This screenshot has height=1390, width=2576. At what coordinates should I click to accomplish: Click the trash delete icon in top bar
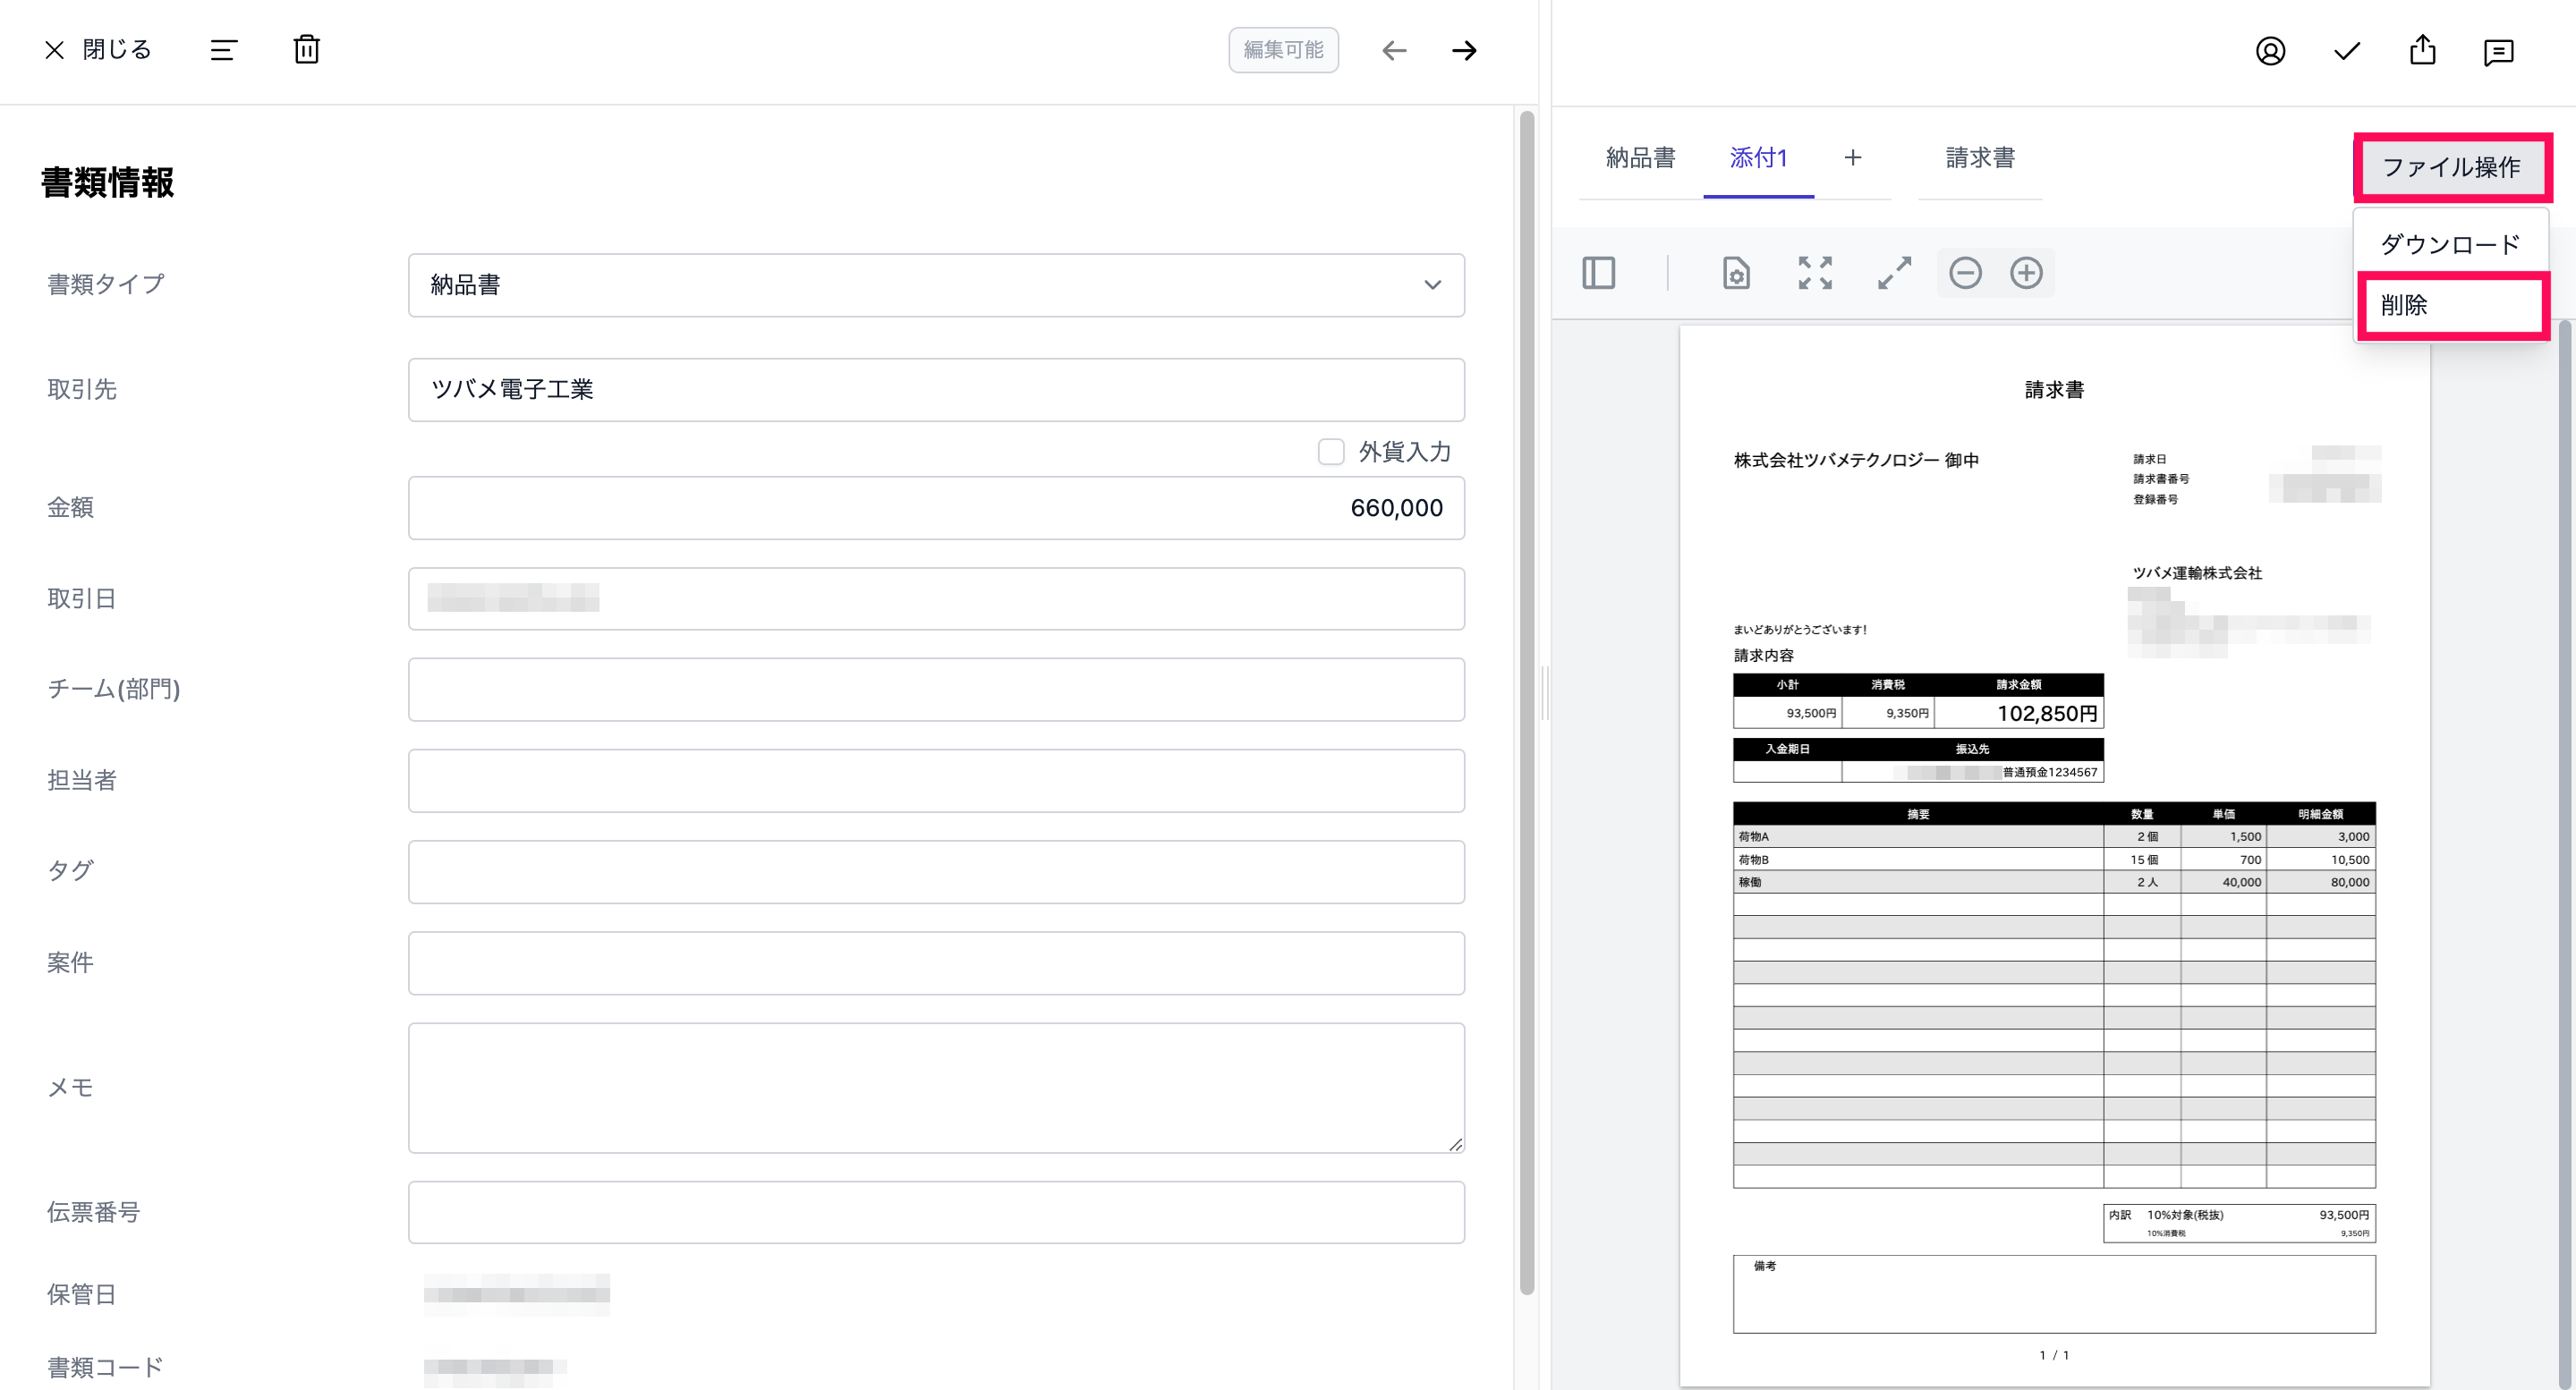pos(306,50)
